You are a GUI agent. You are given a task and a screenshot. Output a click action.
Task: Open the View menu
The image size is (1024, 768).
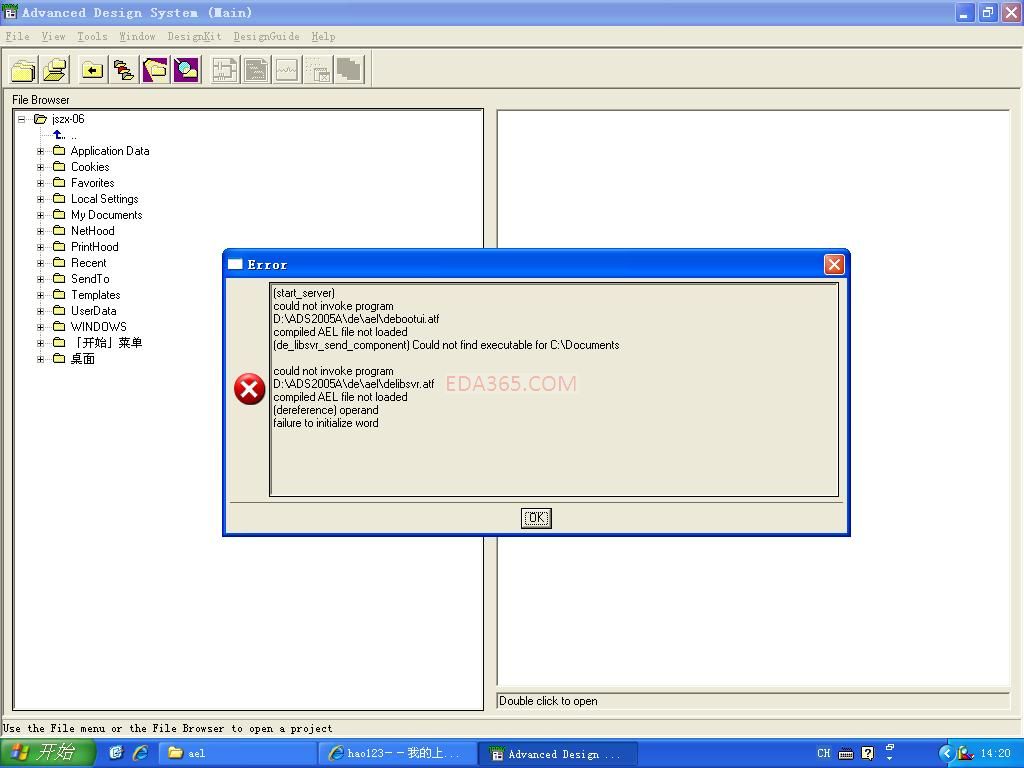coord(54,36)
